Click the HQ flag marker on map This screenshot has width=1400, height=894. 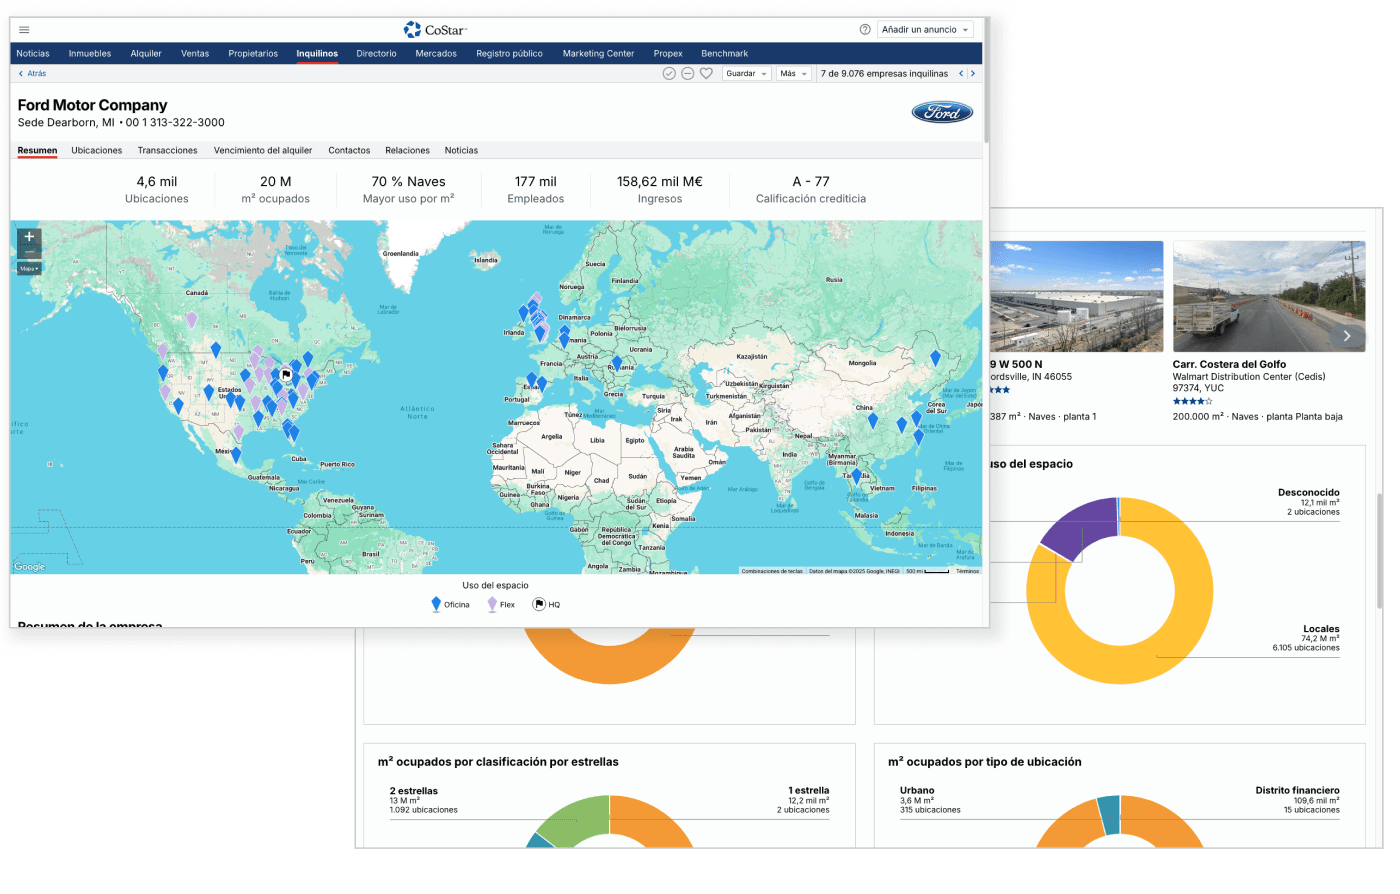coord(286,375)
